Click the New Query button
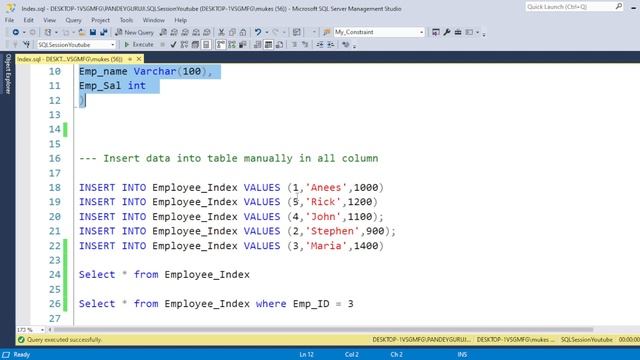640x360 pixels. point(135,32)
